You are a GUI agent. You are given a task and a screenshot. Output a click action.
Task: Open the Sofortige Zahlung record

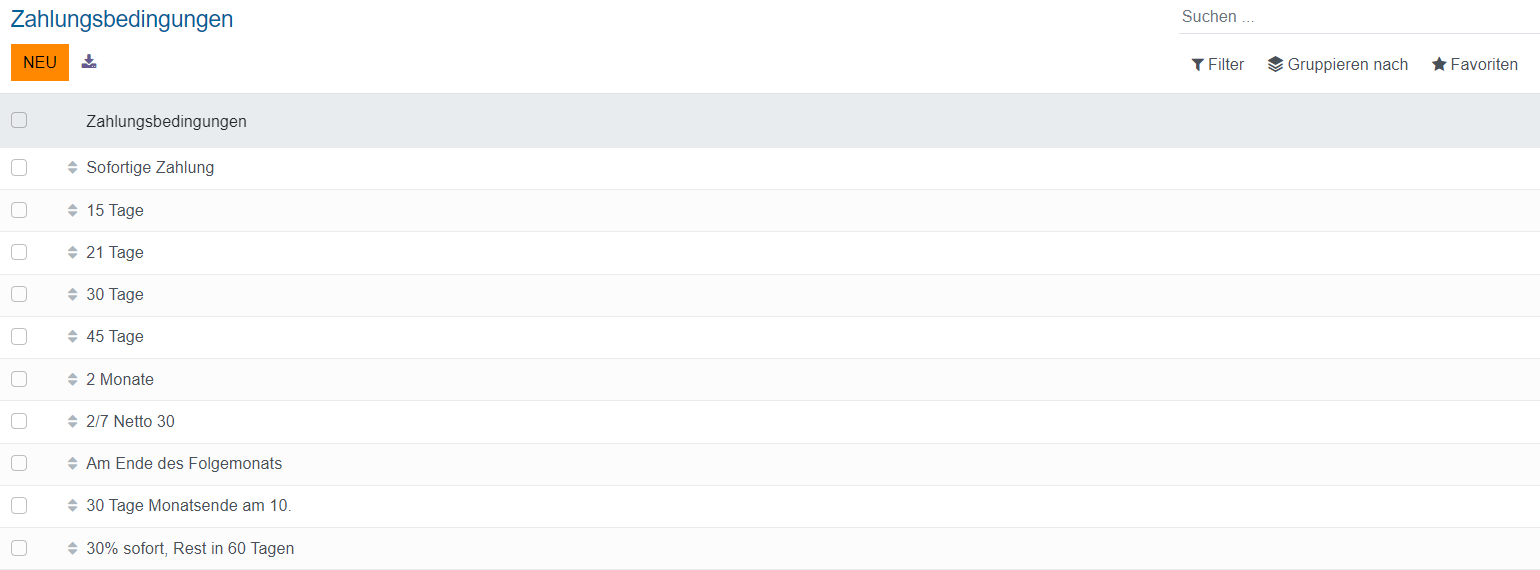150,168
